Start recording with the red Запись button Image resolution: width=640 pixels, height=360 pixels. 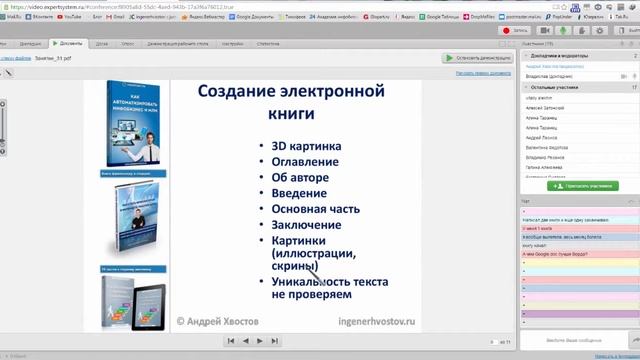click(x=515, y=31)
